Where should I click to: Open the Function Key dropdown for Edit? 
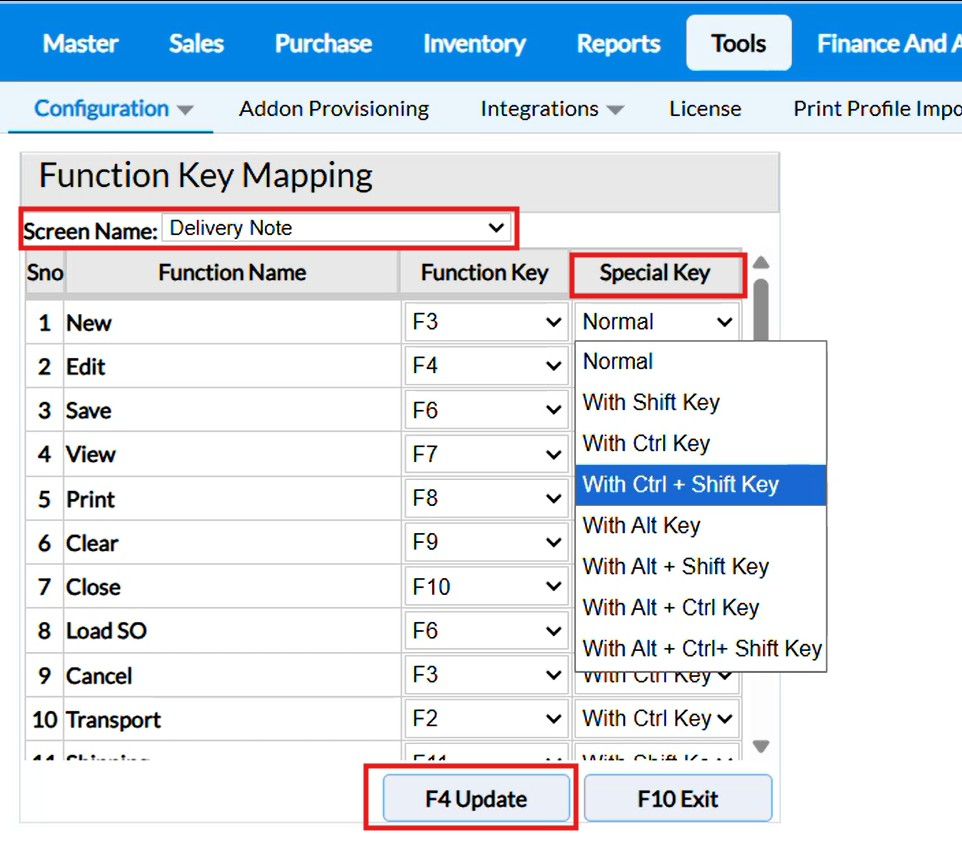tap(485, 367)
